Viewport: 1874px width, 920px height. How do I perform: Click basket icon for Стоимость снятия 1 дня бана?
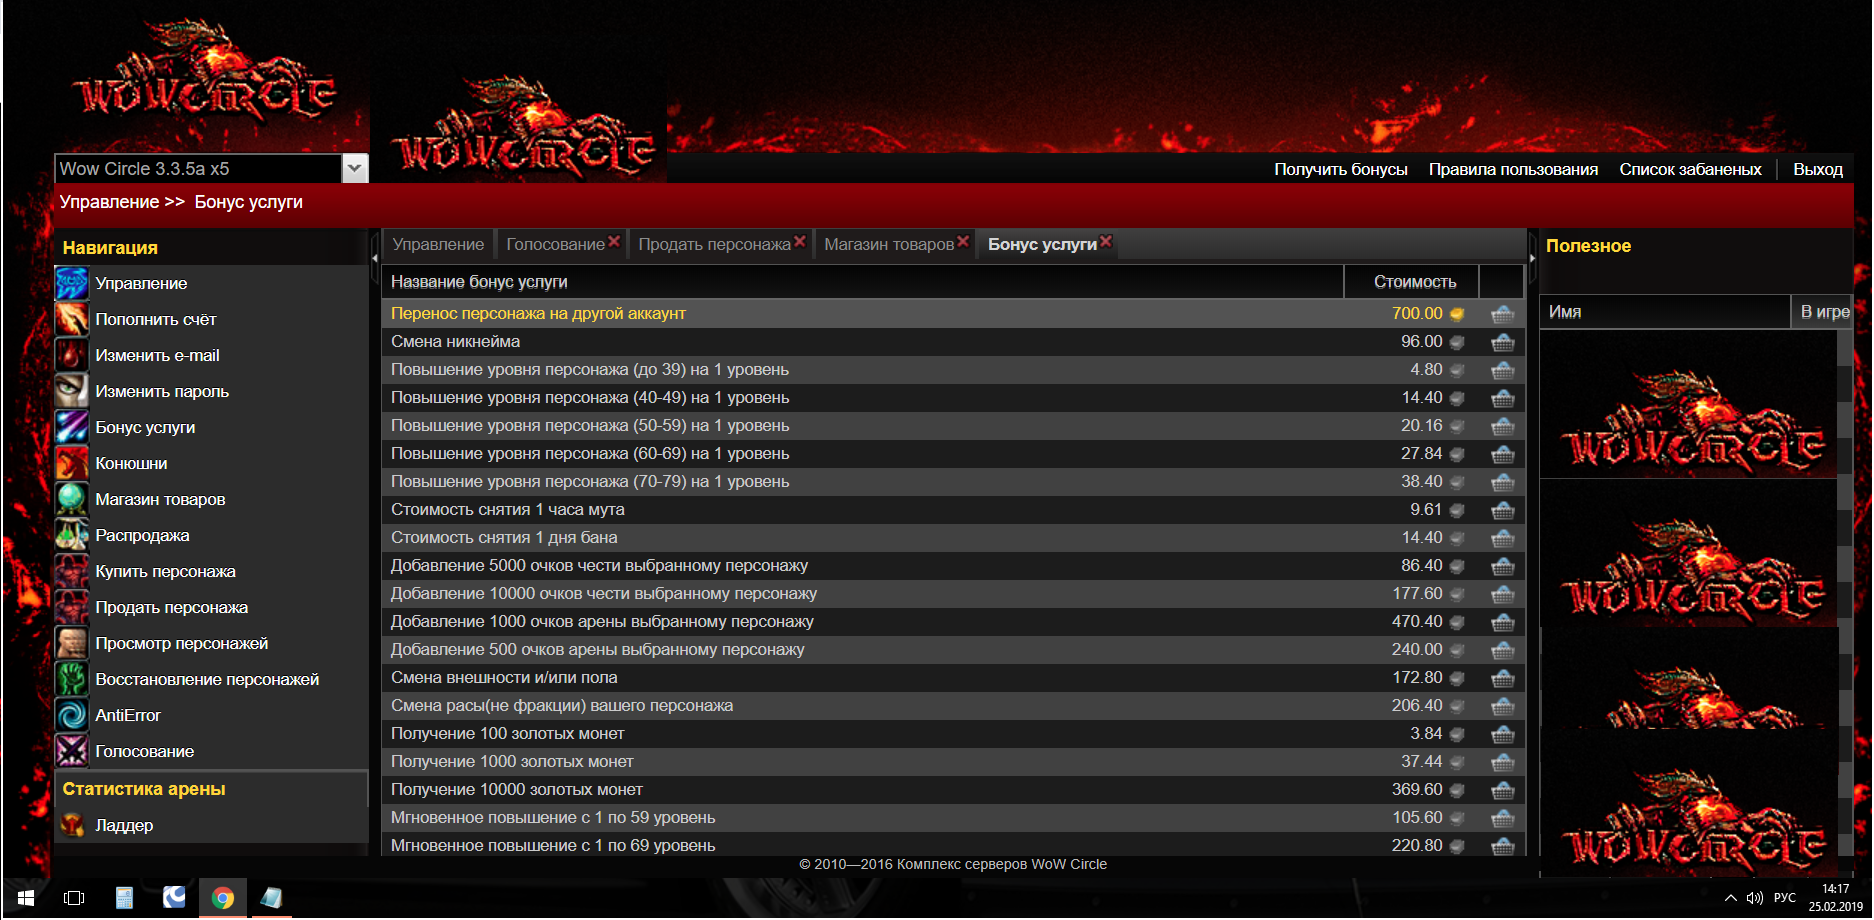1502,538
